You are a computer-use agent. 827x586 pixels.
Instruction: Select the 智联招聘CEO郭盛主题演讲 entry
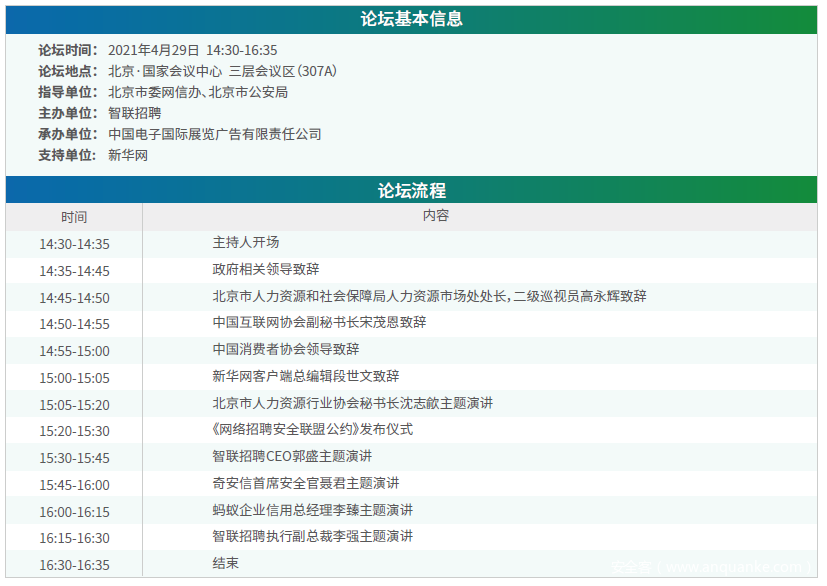[292, 456]
